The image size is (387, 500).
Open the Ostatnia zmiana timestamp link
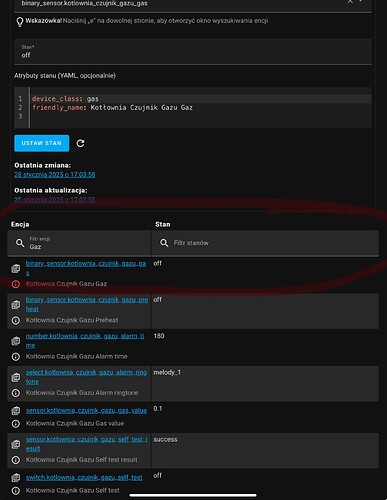(55, 174)
